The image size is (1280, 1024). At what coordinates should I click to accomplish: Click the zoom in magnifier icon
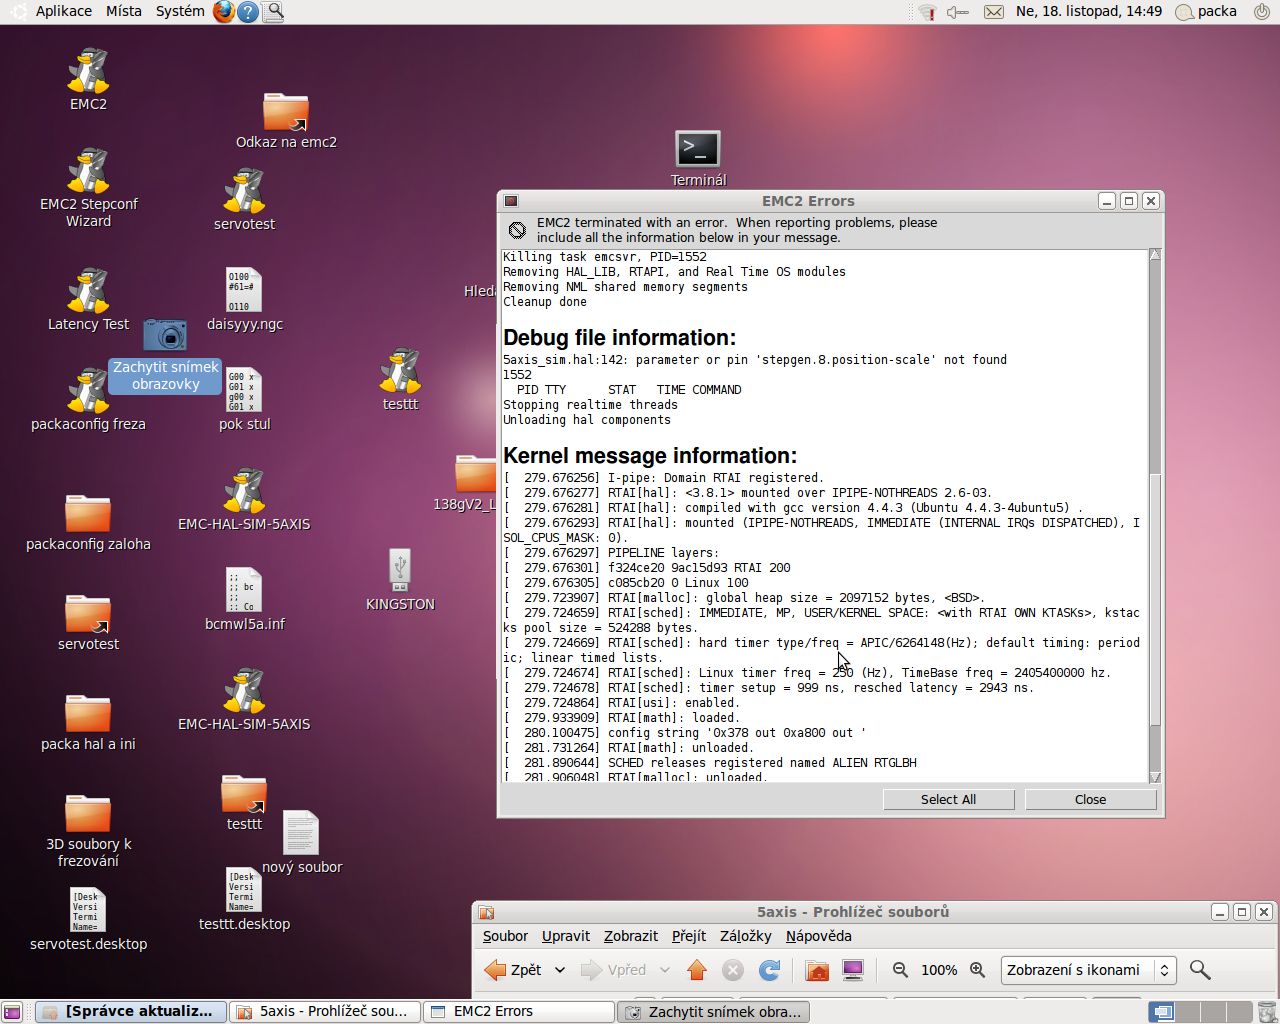(978, 970)
